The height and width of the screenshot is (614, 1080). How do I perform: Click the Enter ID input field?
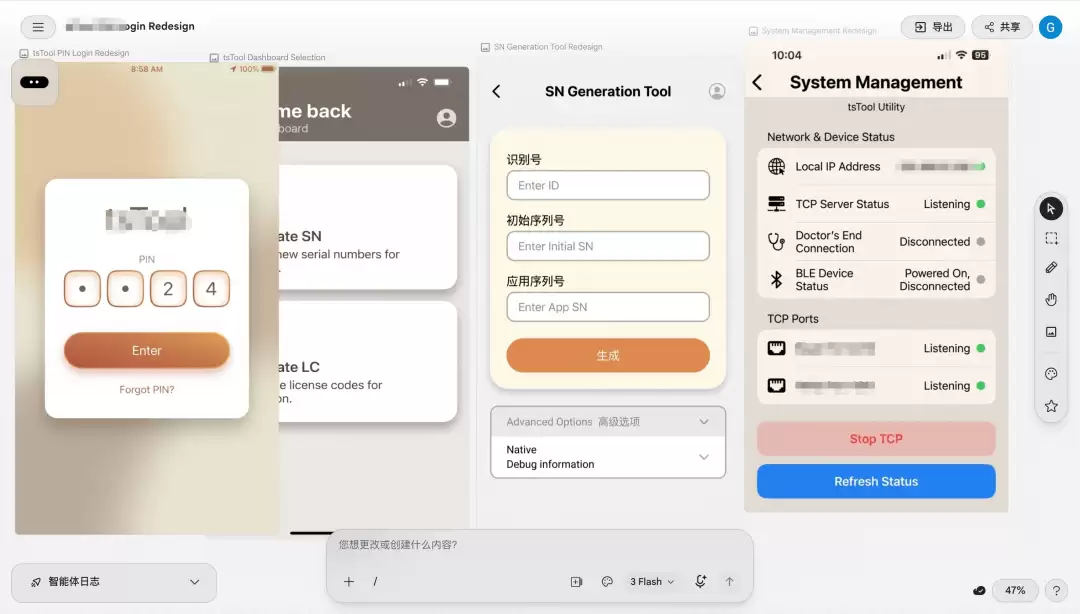pyautogui.click(x=608, y=185)
